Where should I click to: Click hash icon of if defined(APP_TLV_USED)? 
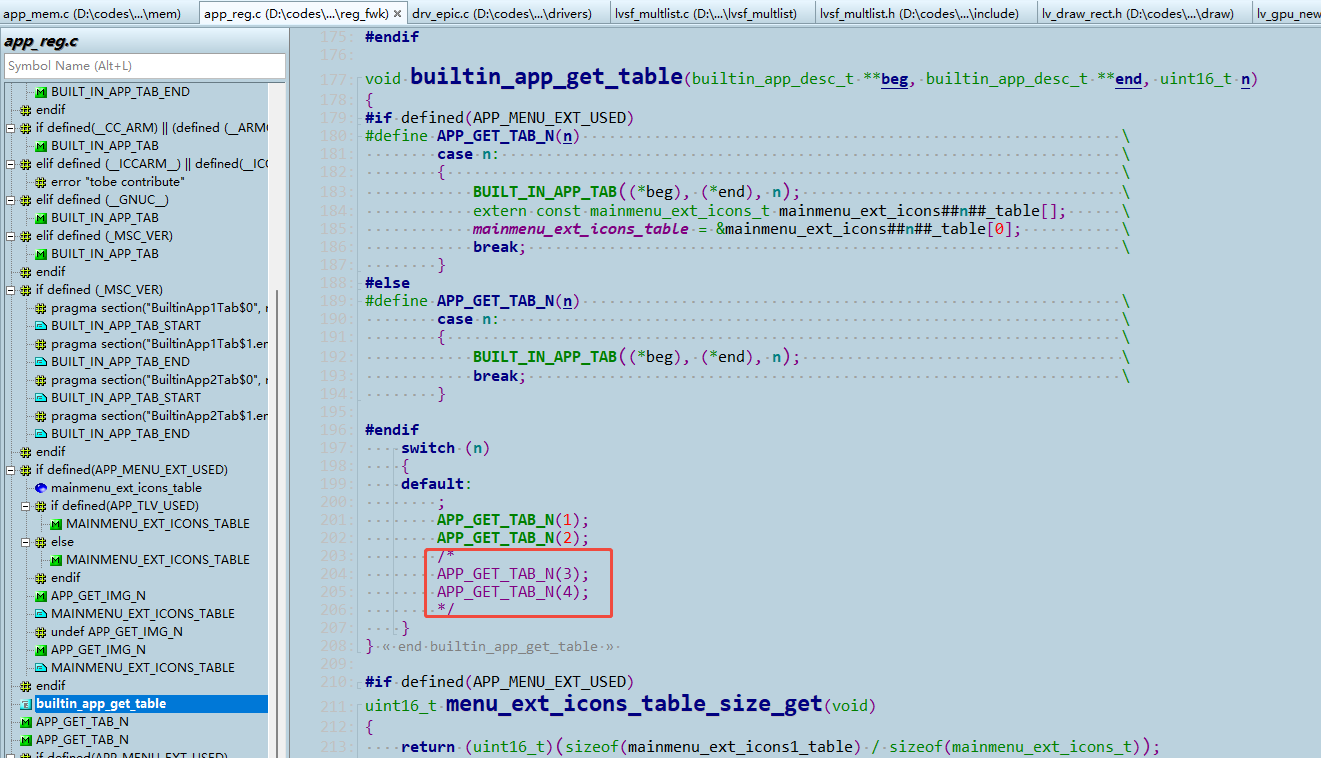tap(41, 506)
